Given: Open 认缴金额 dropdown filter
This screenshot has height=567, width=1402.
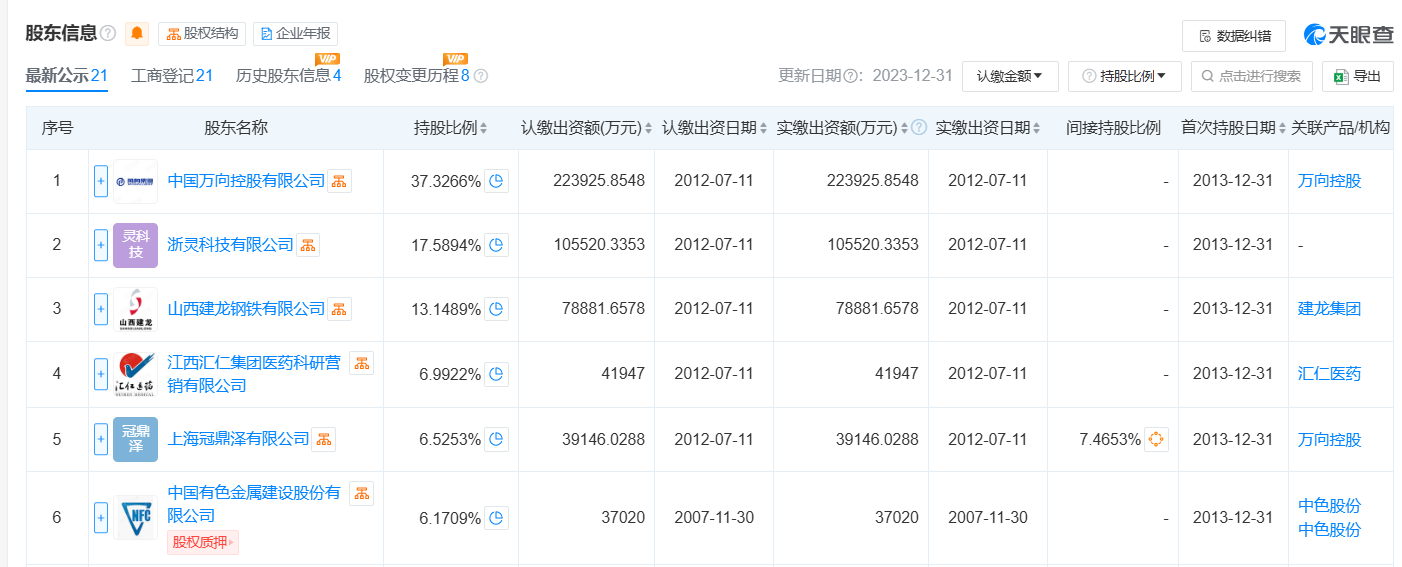Looking at the screenshot, I should click(1010, 76).
